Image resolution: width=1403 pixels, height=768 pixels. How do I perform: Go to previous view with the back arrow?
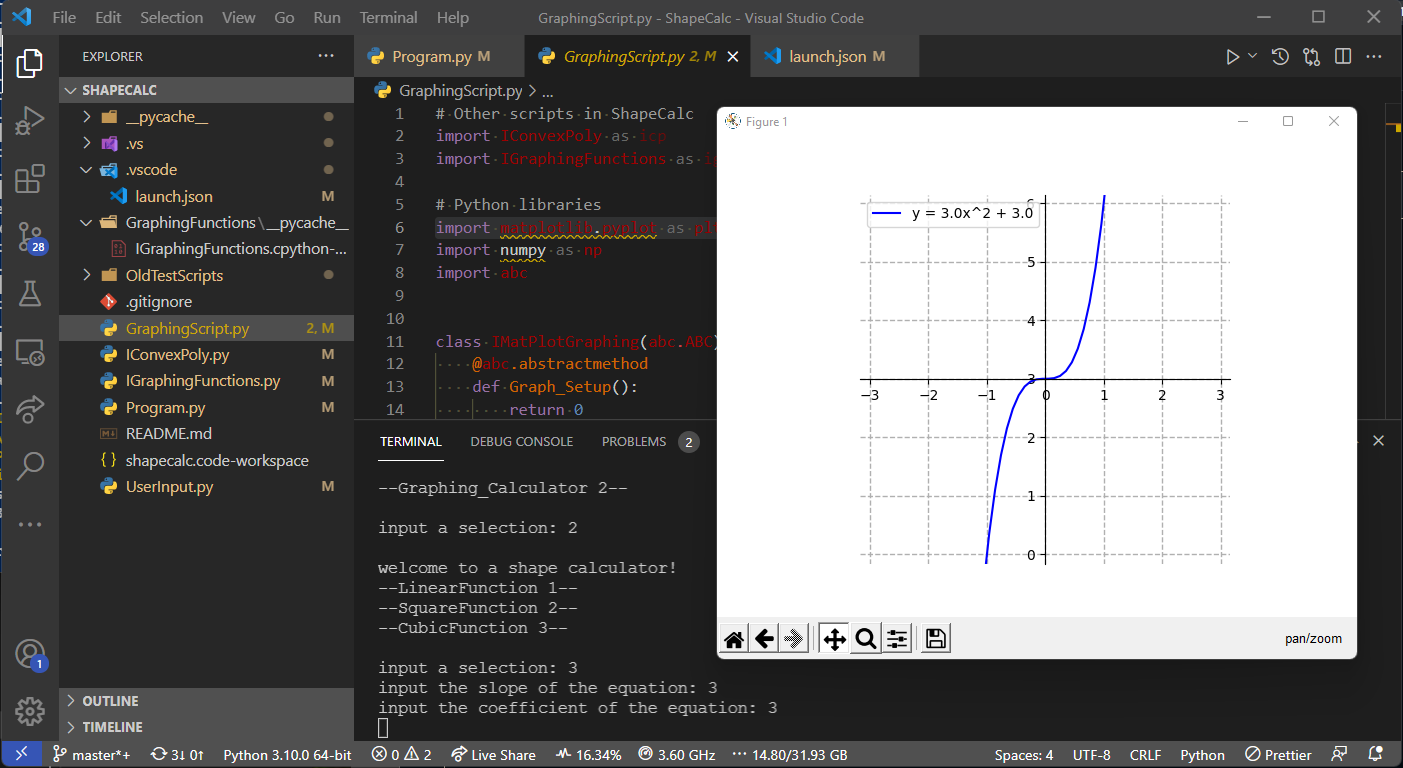click(764, 638)
